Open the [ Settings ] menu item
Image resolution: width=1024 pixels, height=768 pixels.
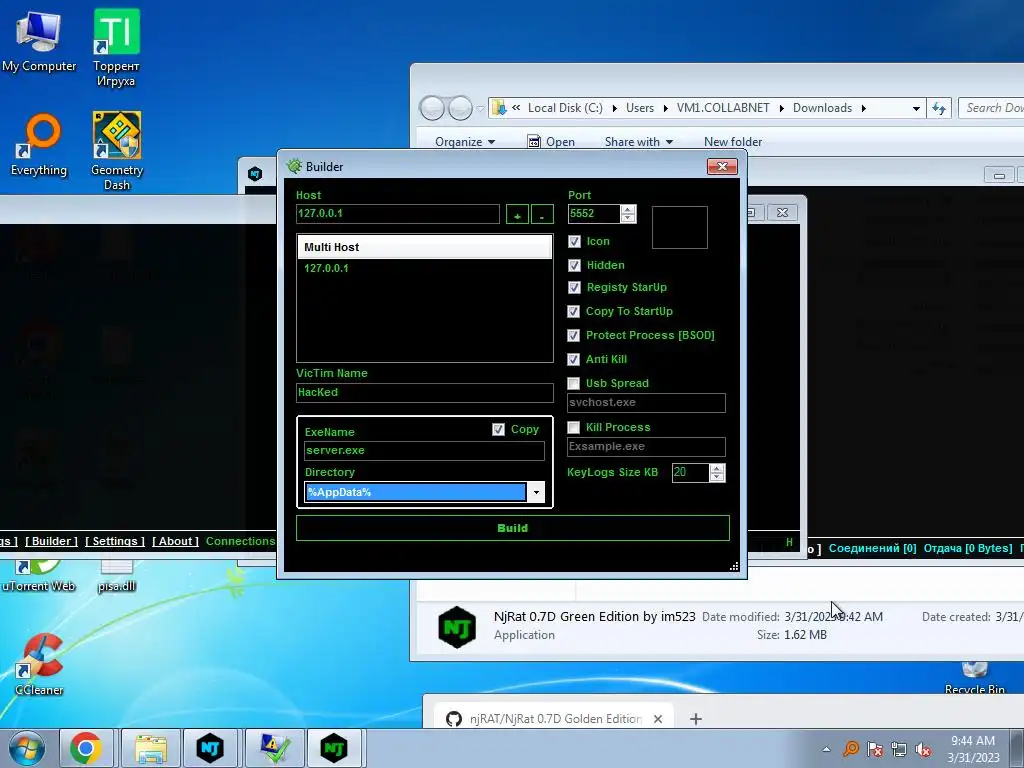[115, 541]
